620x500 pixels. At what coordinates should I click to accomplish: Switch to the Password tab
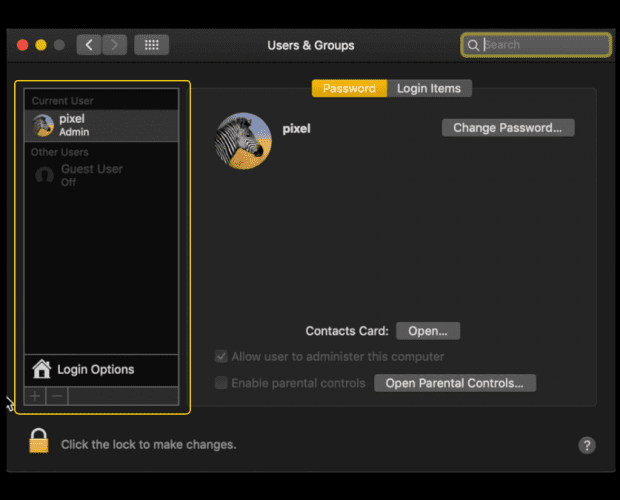349,88
